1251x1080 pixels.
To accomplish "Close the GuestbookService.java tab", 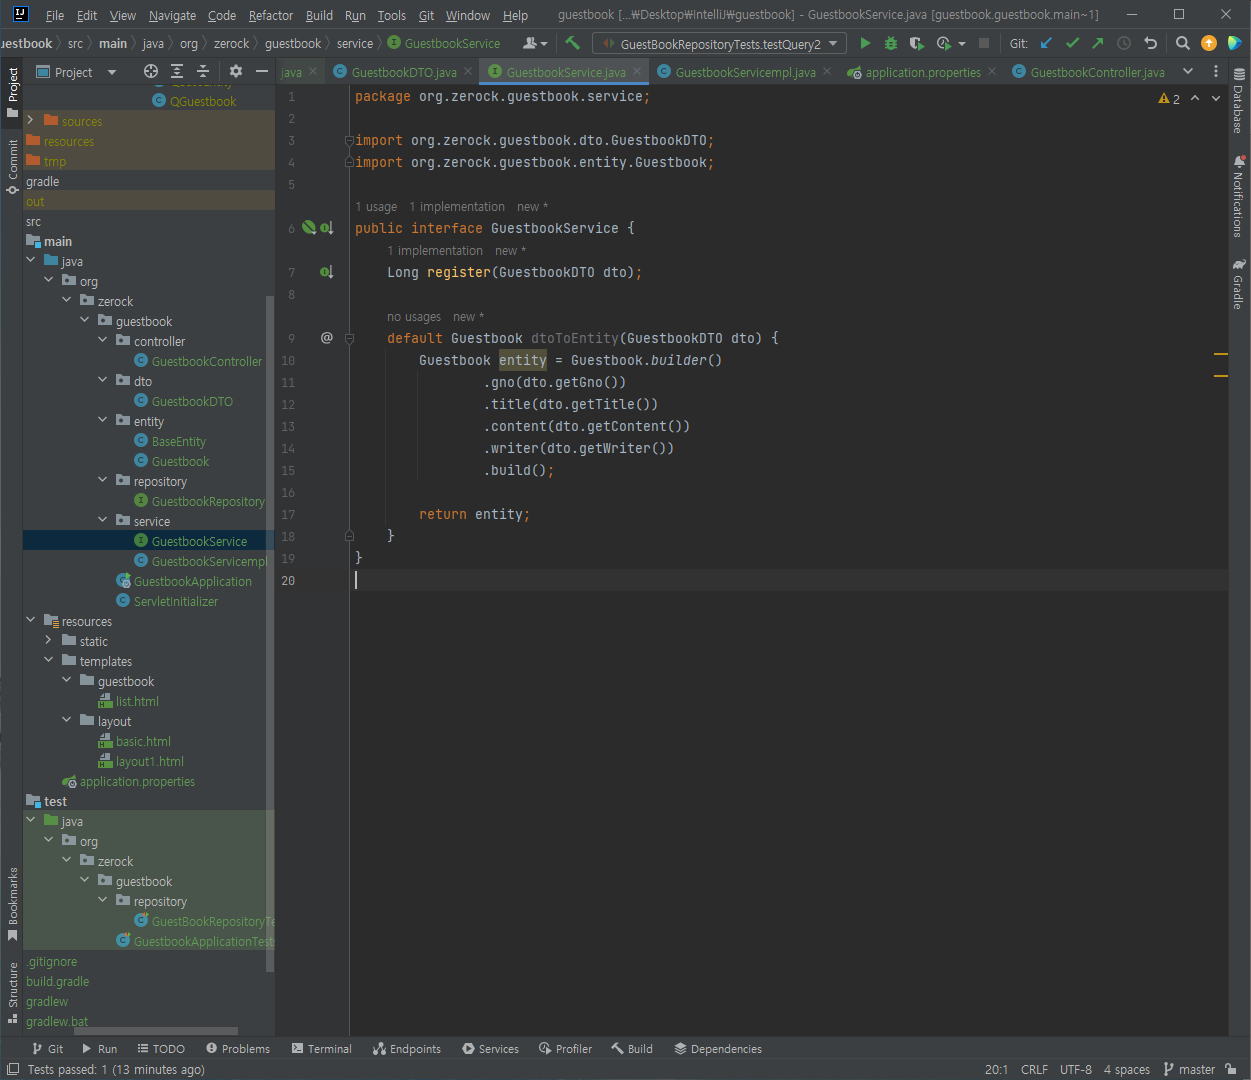I will 637,72.
